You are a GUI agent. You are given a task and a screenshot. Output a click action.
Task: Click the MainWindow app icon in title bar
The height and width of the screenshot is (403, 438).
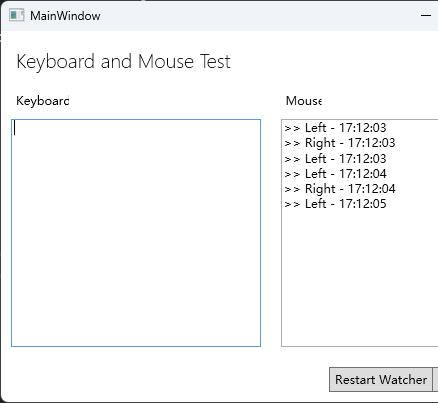click(x=16, y=15)
